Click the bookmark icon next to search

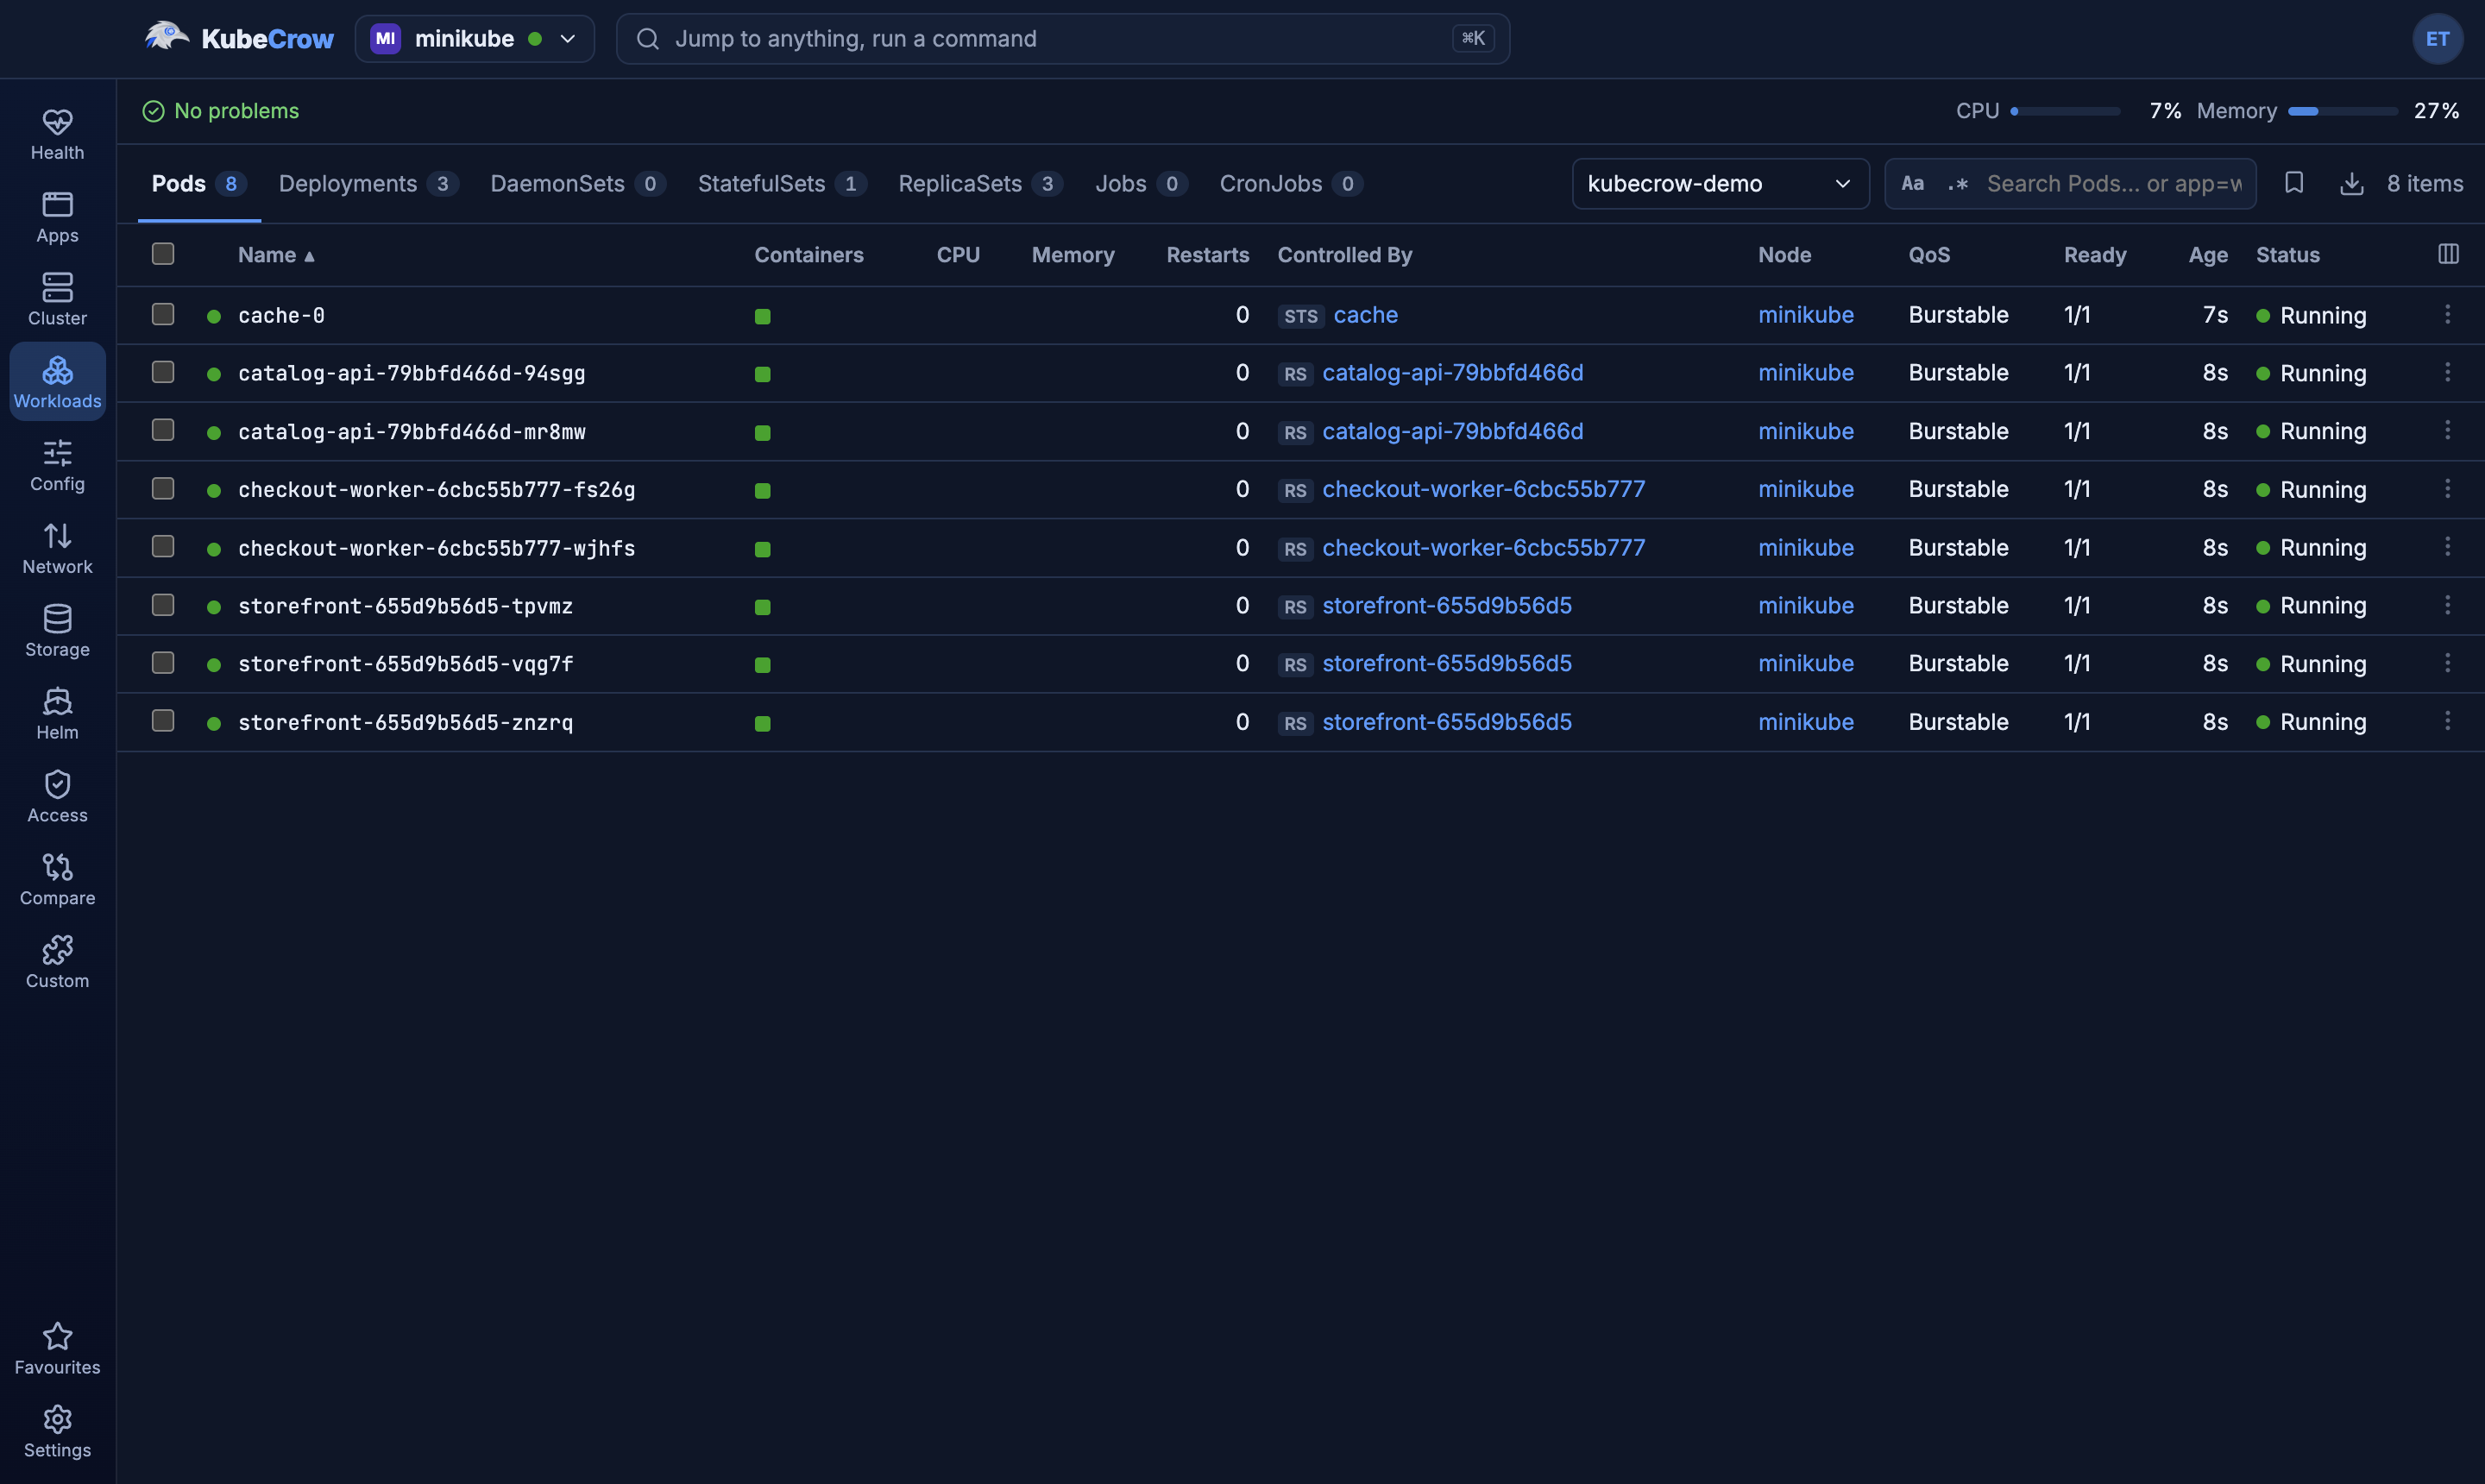pyautogui.click(x=2294, y=183)
